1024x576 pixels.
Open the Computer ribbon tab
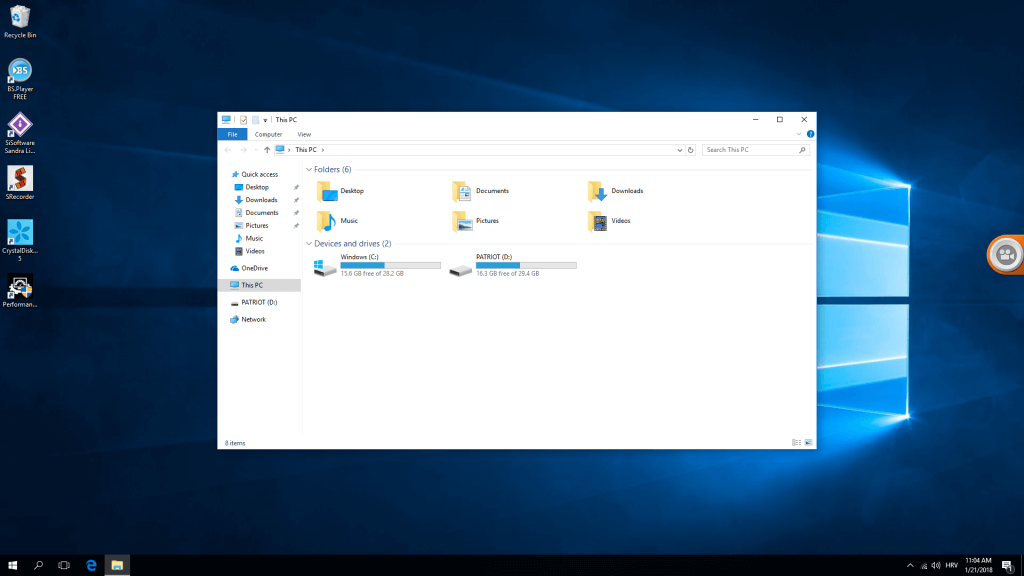pyautogui.click(x=268, y=134)
